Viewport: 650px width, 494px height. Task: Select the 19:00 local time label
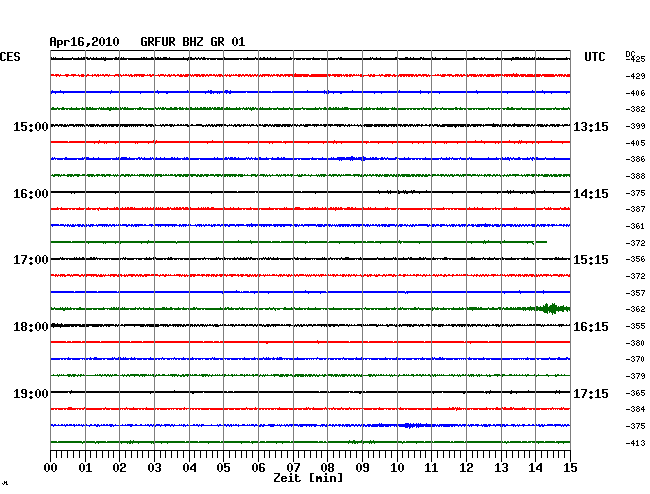click(x=31, y=393)
